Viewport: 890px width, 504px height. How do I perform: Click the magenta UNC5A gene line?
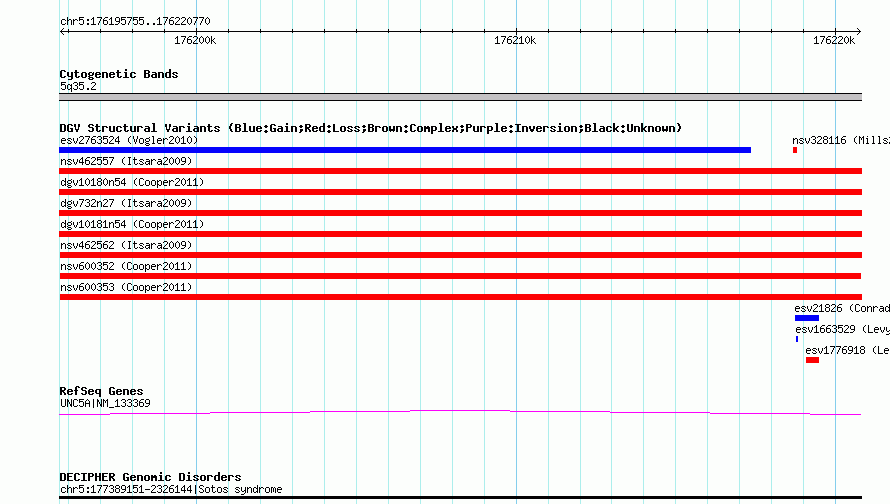point(460,412)
